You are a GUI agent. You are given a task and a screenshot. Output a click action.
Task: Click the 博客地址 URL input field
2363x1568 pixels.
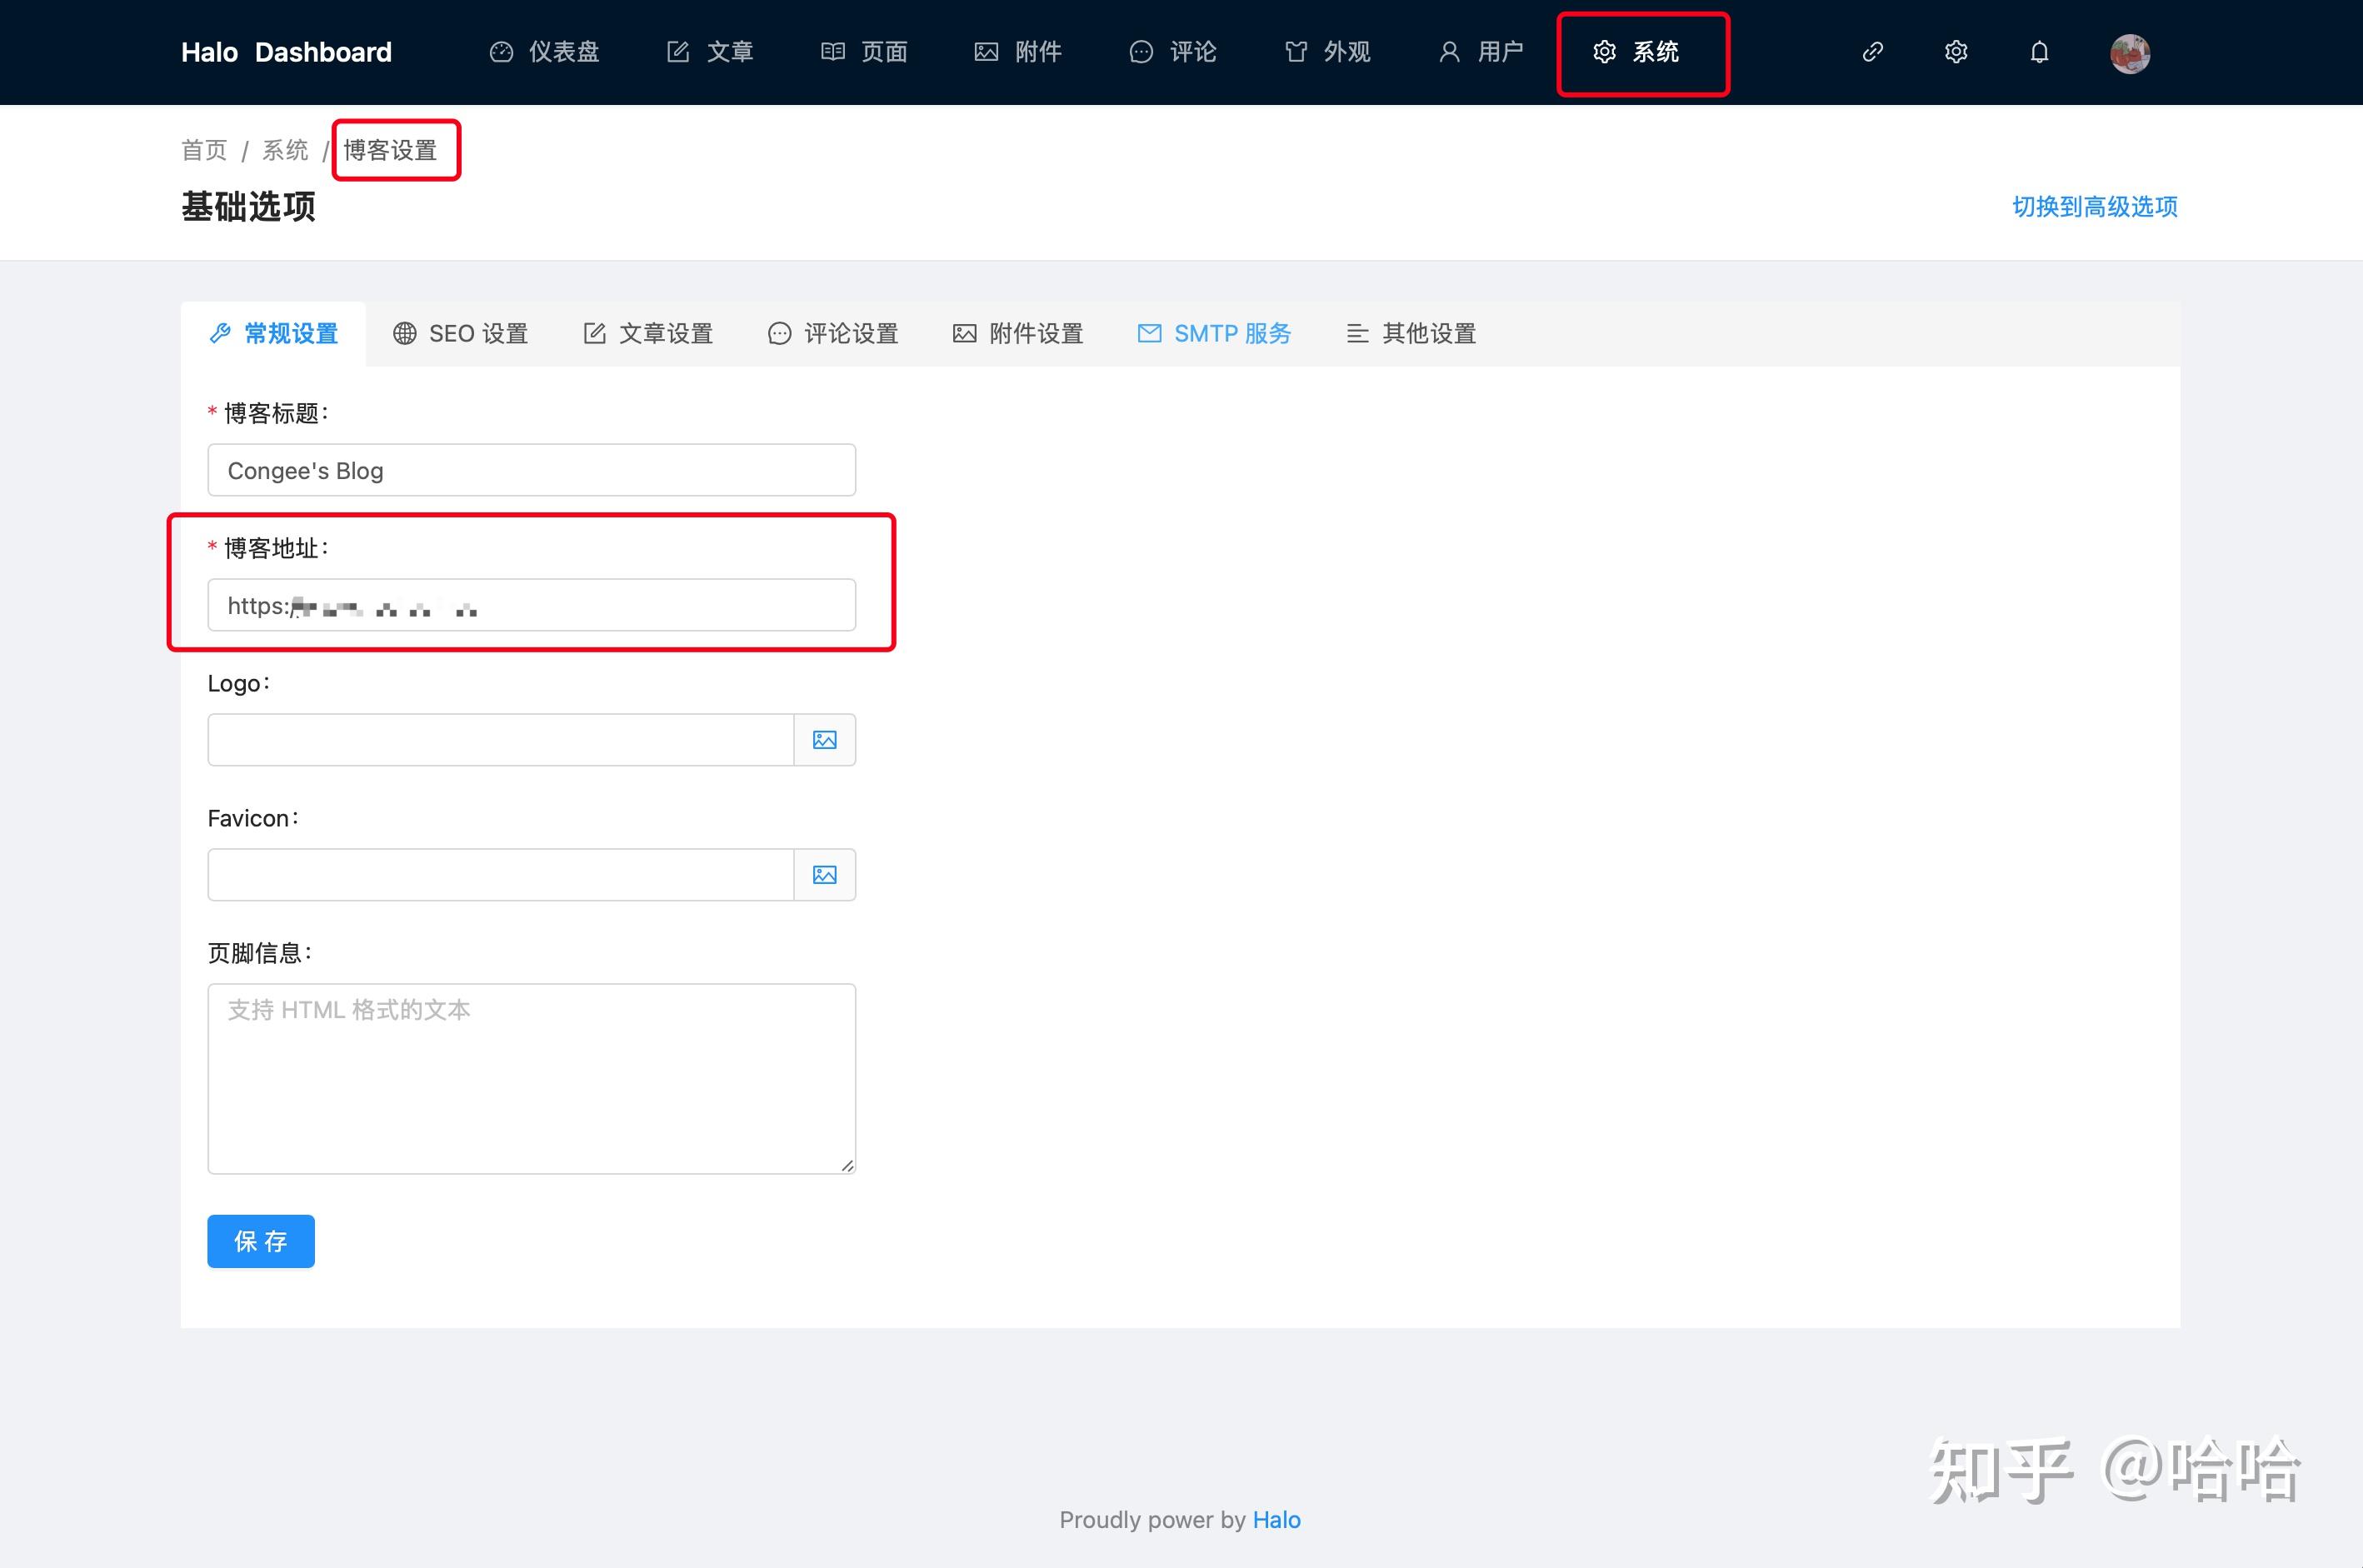[531, 605]
